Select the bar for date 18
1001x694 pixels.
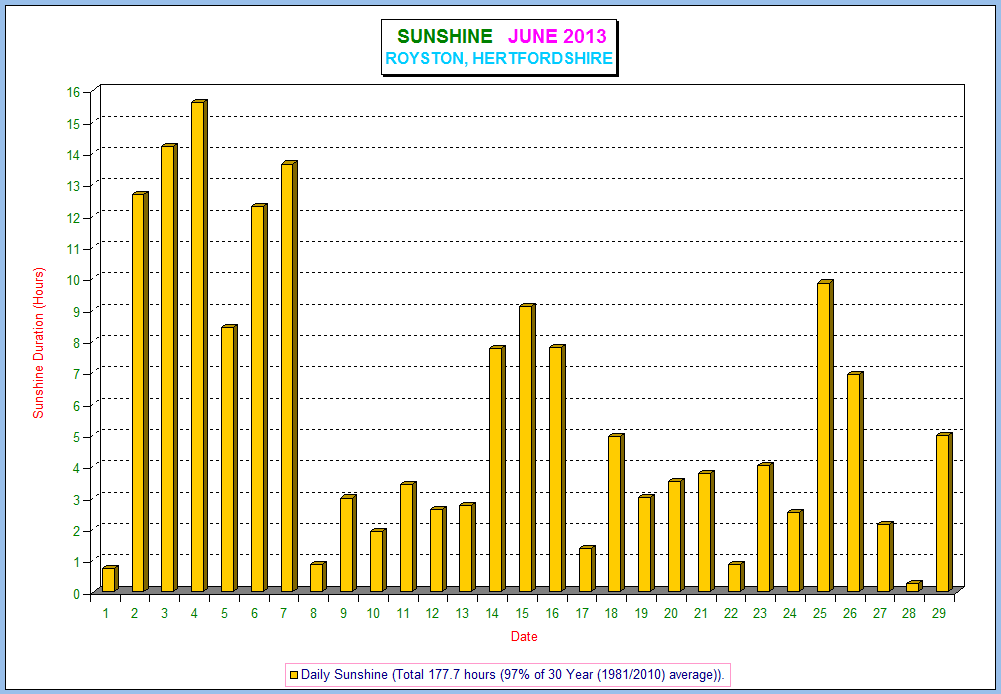(x=617, y=513)
